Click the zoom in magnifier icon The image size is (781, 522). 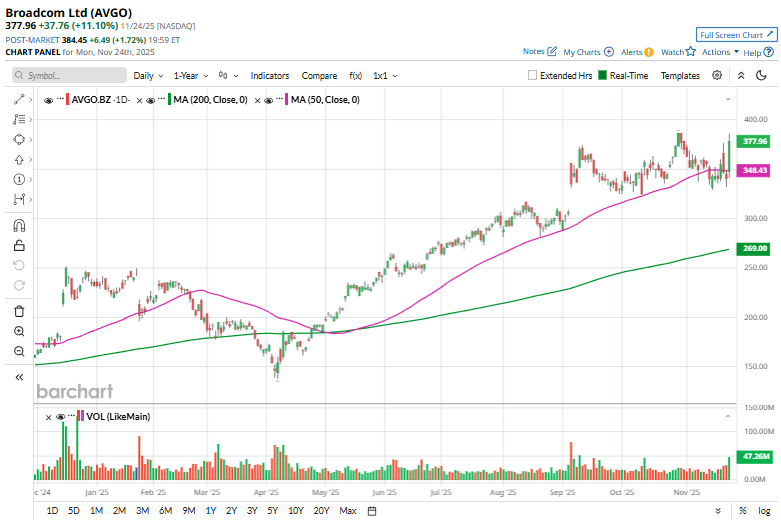tap(19, 331)
